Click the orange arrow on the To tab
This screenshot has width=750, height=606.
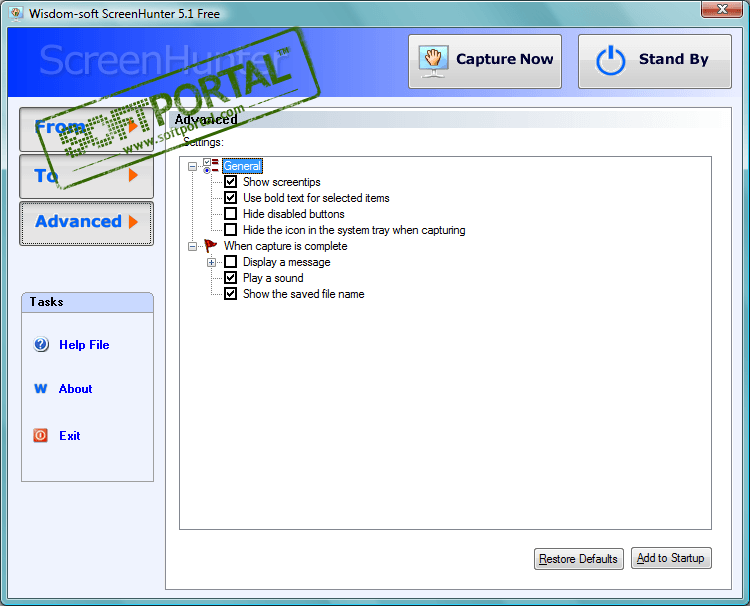133,175
